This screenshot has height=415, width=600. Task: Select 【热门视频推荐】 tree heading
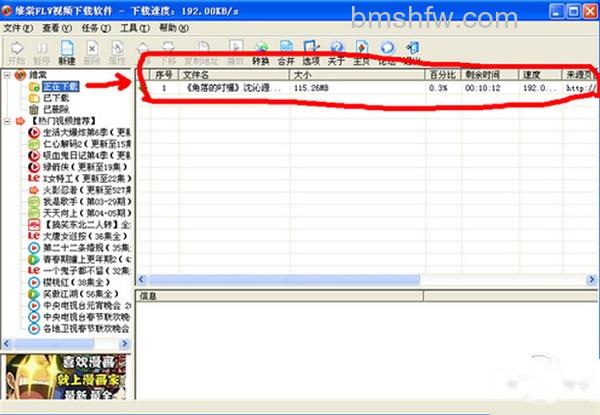point(63,121)
